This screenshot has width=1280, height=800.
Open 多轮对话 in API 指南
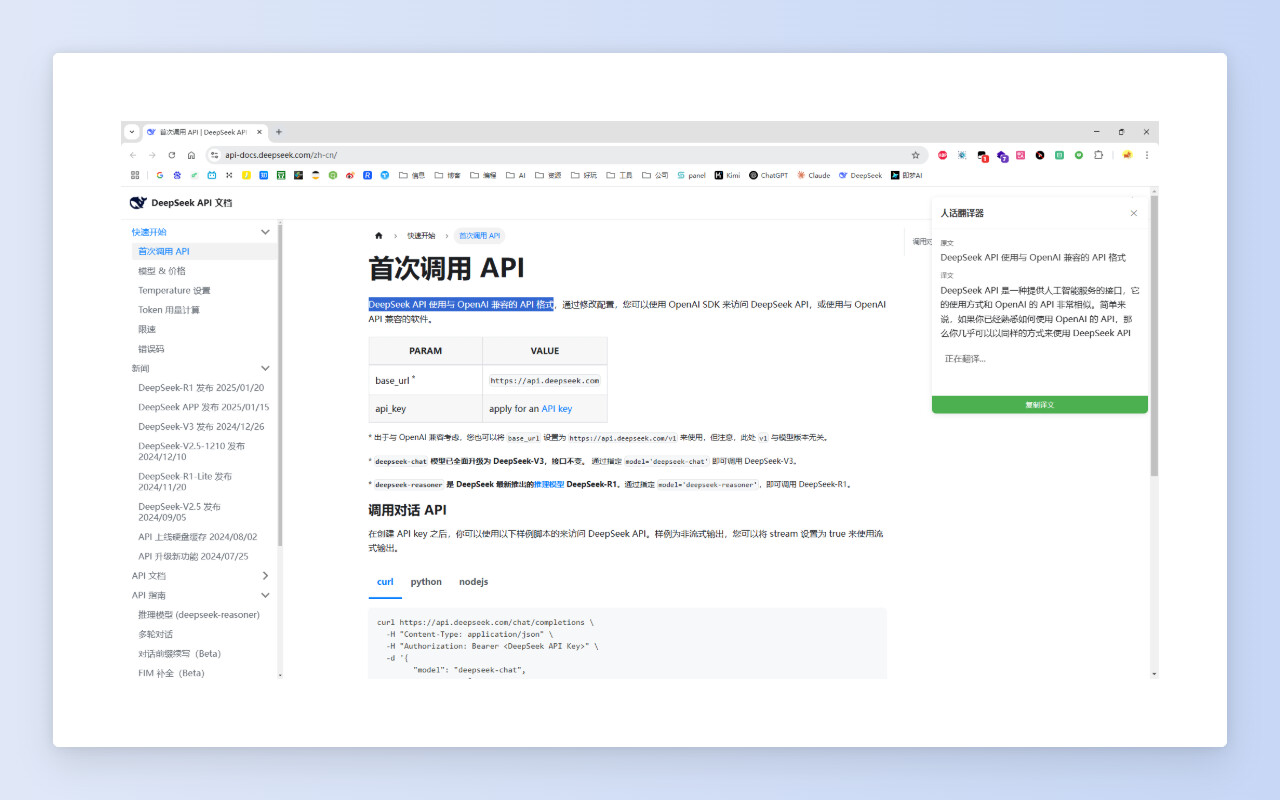pyautogui.click(x=155, y=634)
